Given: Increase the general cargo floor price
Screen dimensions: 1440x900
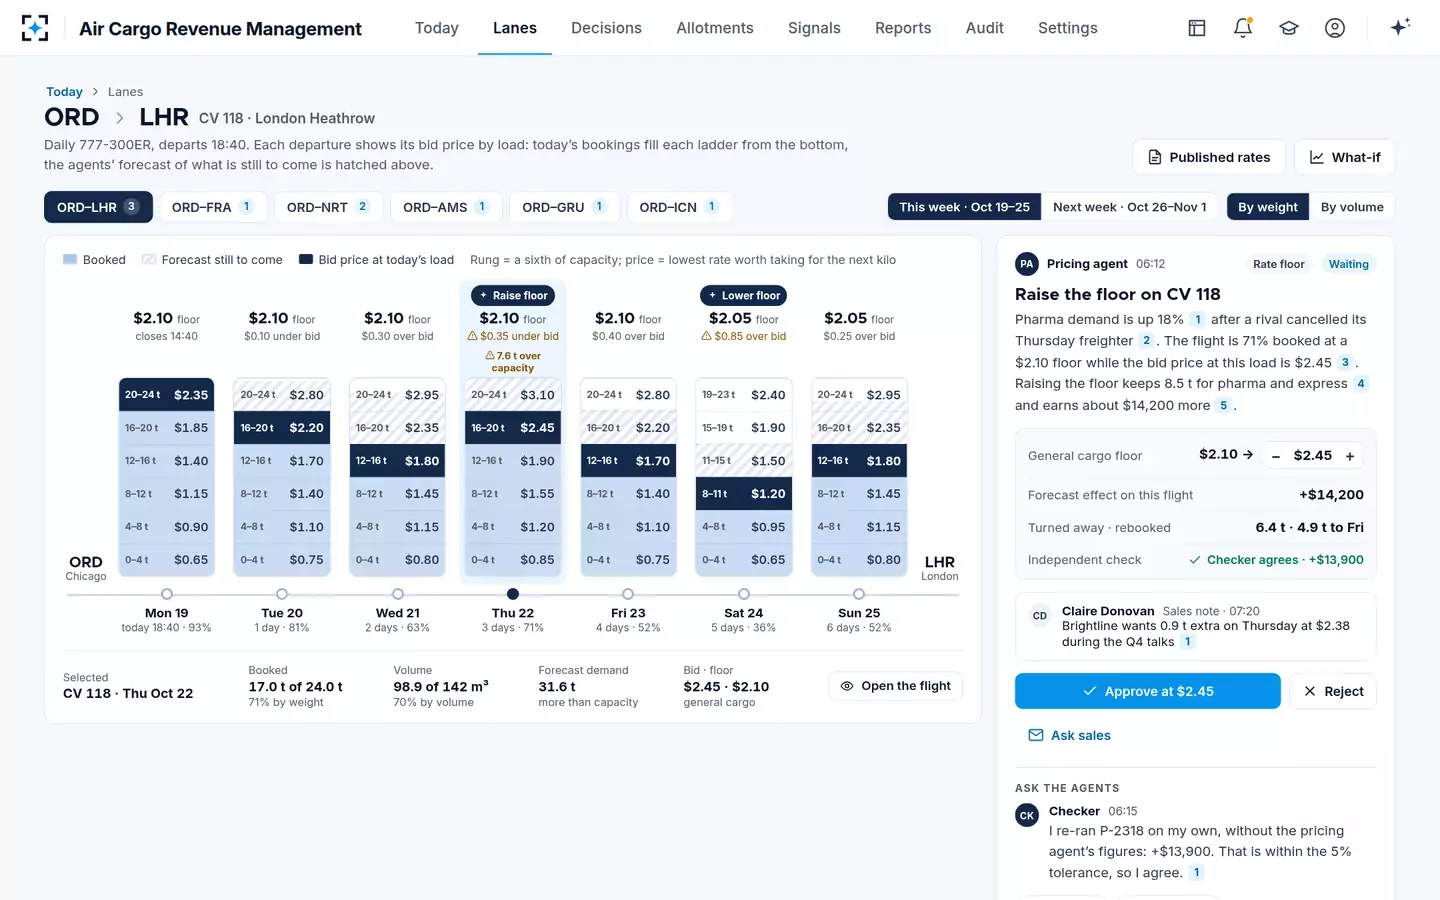Looking at the screenshot, I should [1350, 456].
